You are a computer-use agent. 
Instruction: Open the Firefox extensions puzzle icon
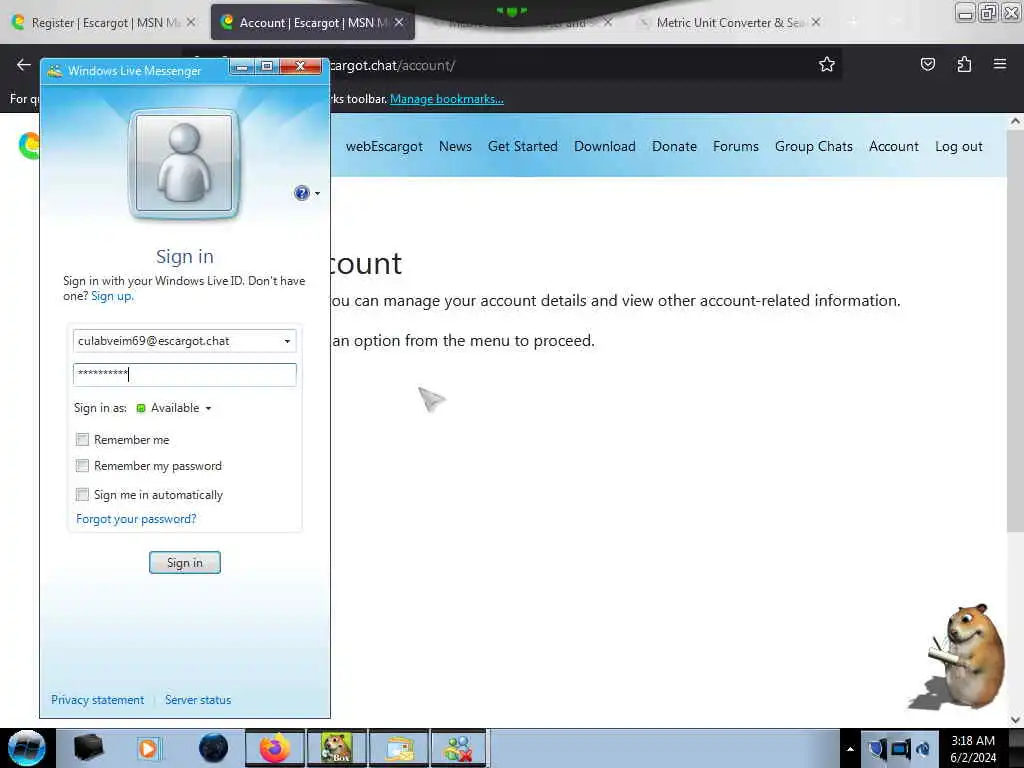point(964,64)
